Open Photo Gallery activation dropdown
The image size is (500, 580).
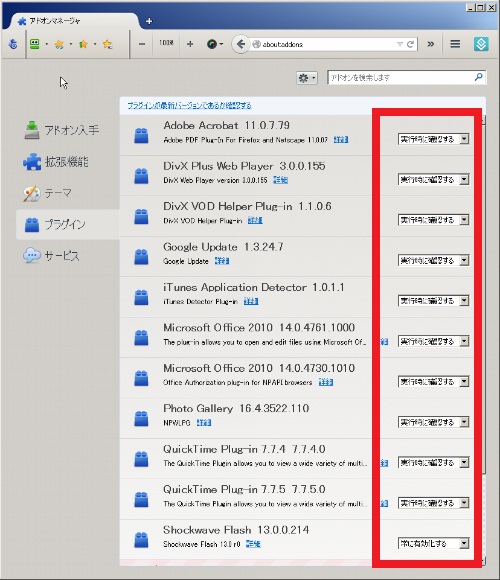pos(433,422)
